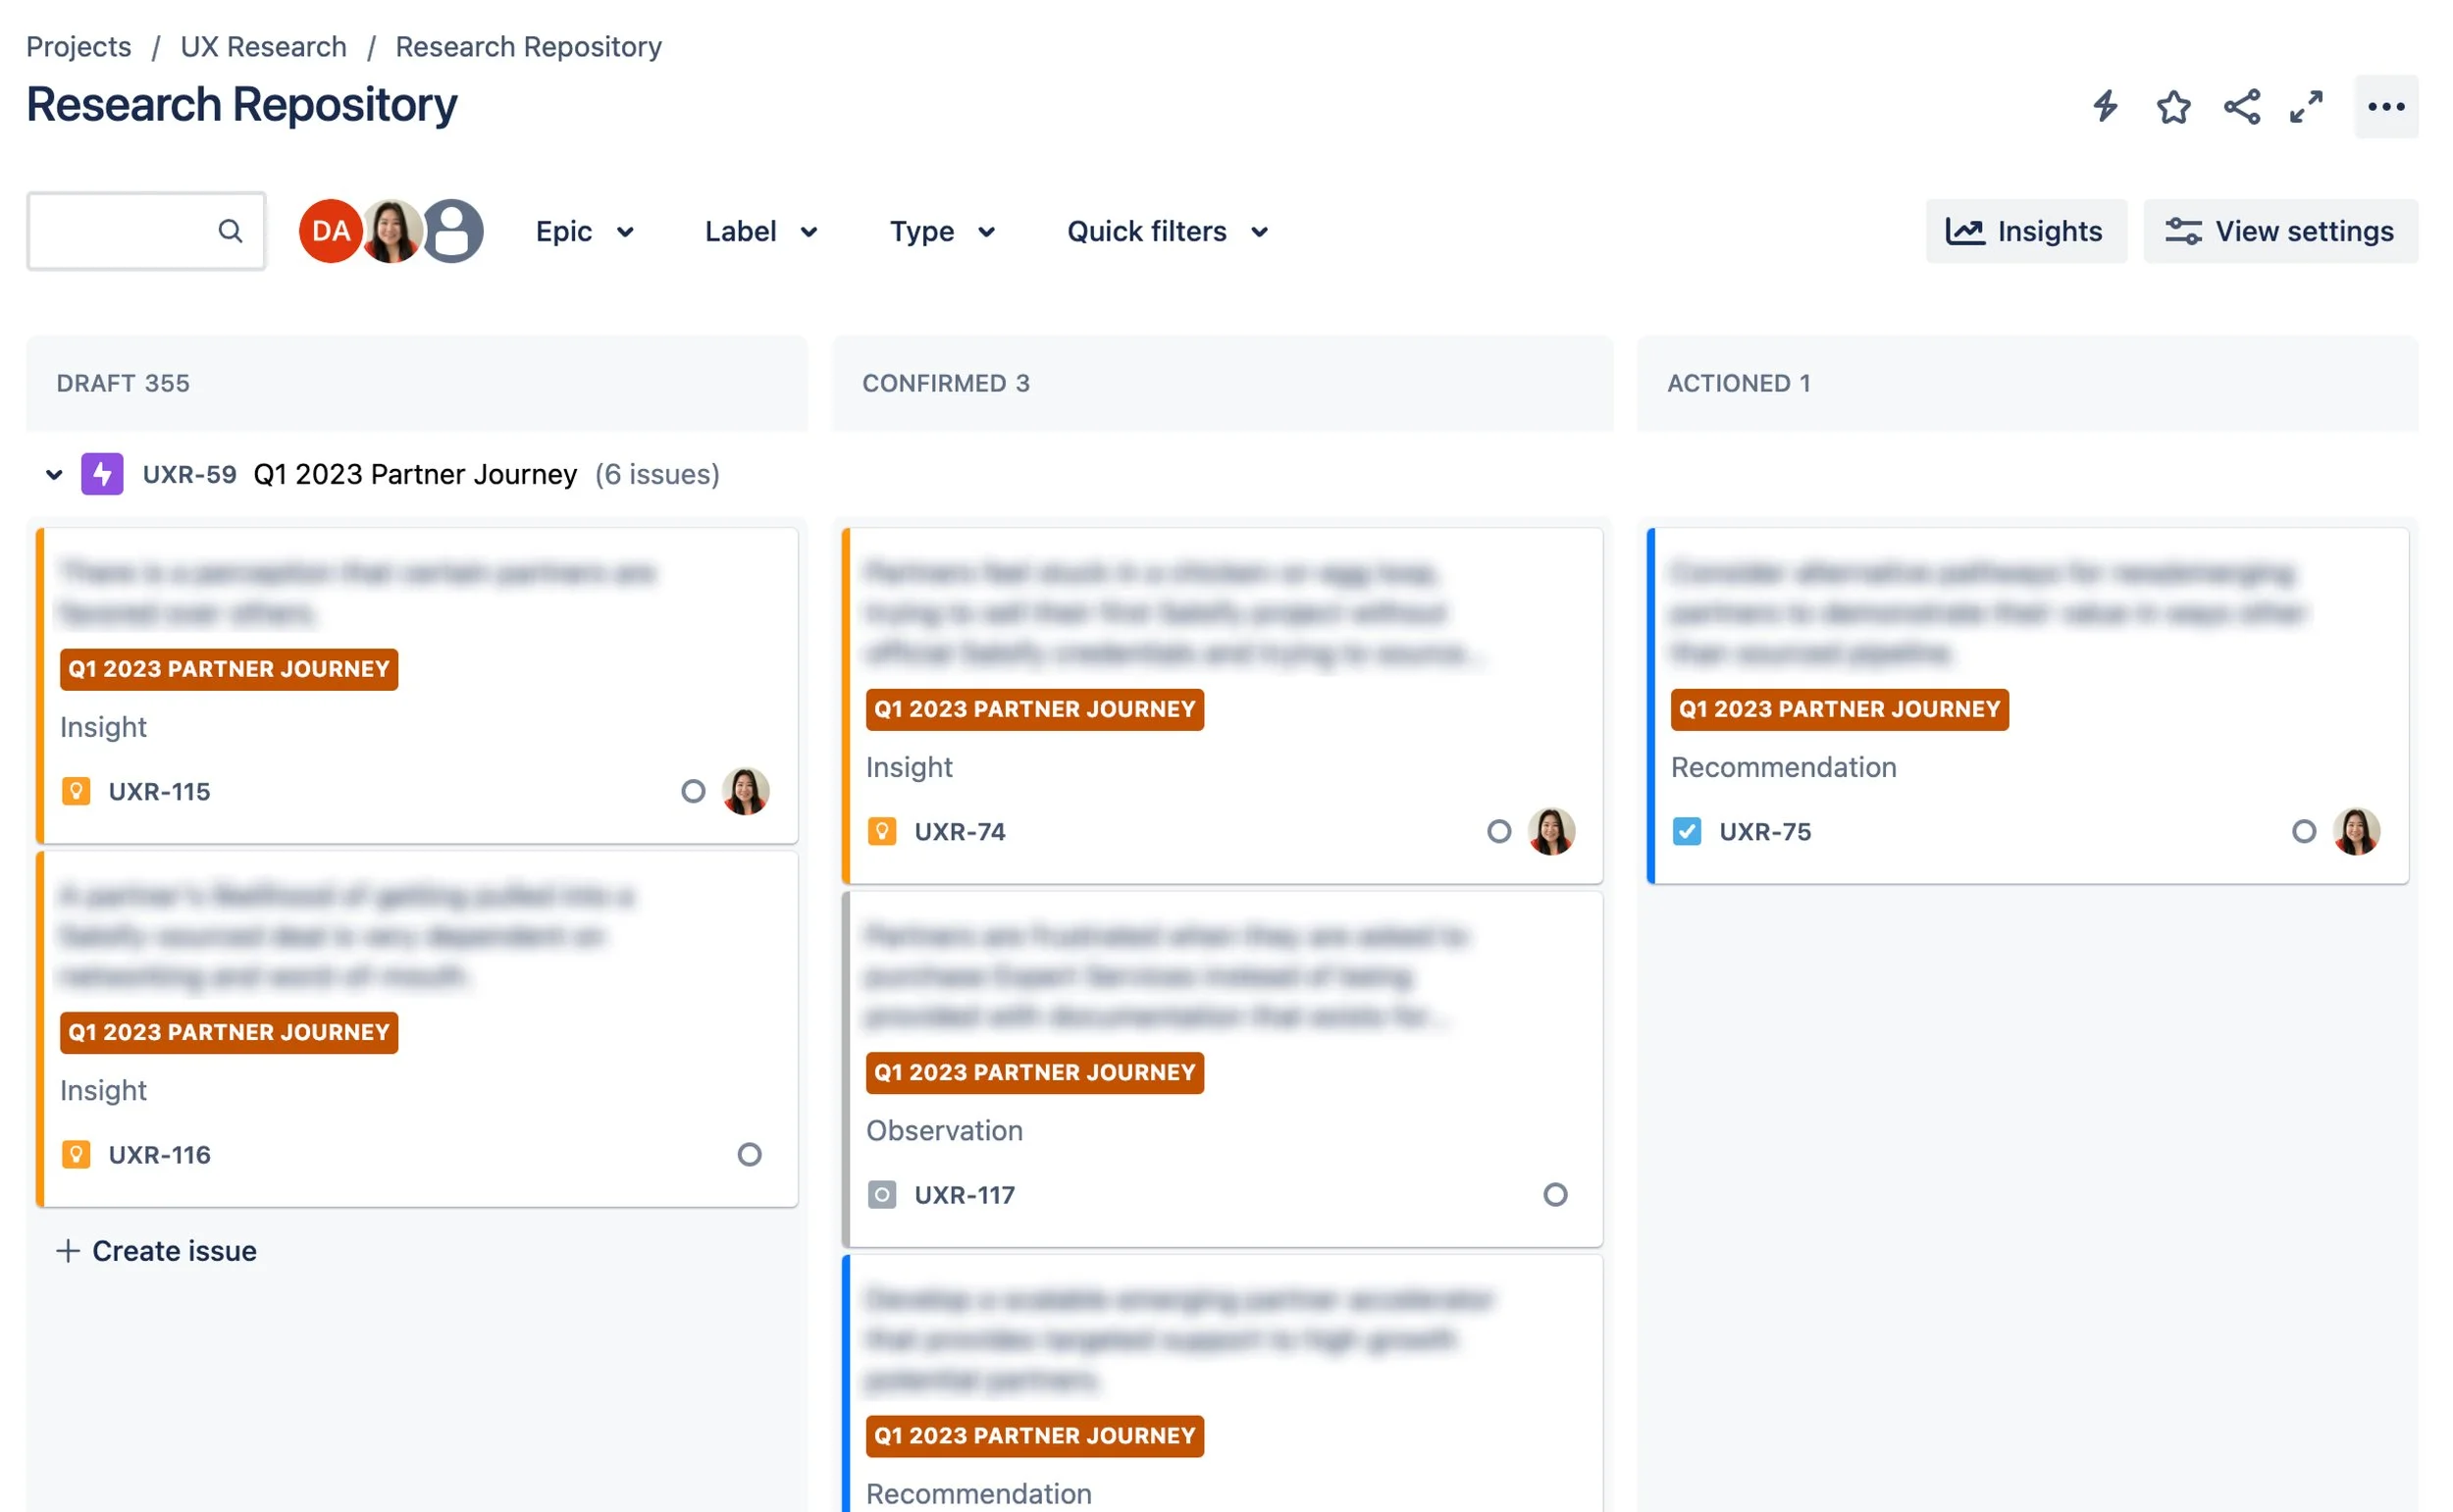Go to UX Research breadcrumb

pyautogui.click(x=263, y=47)
